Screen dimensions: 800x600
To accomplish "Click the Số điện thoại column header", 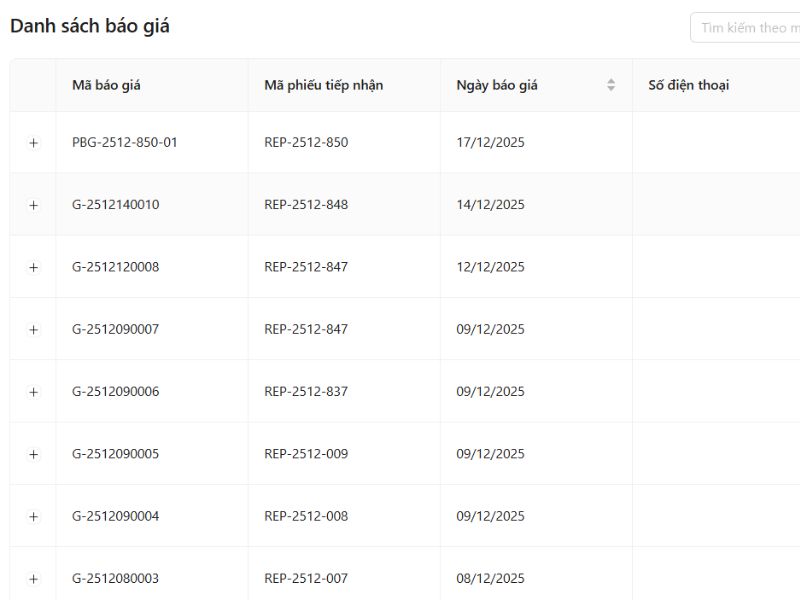I will coord(688,85).
